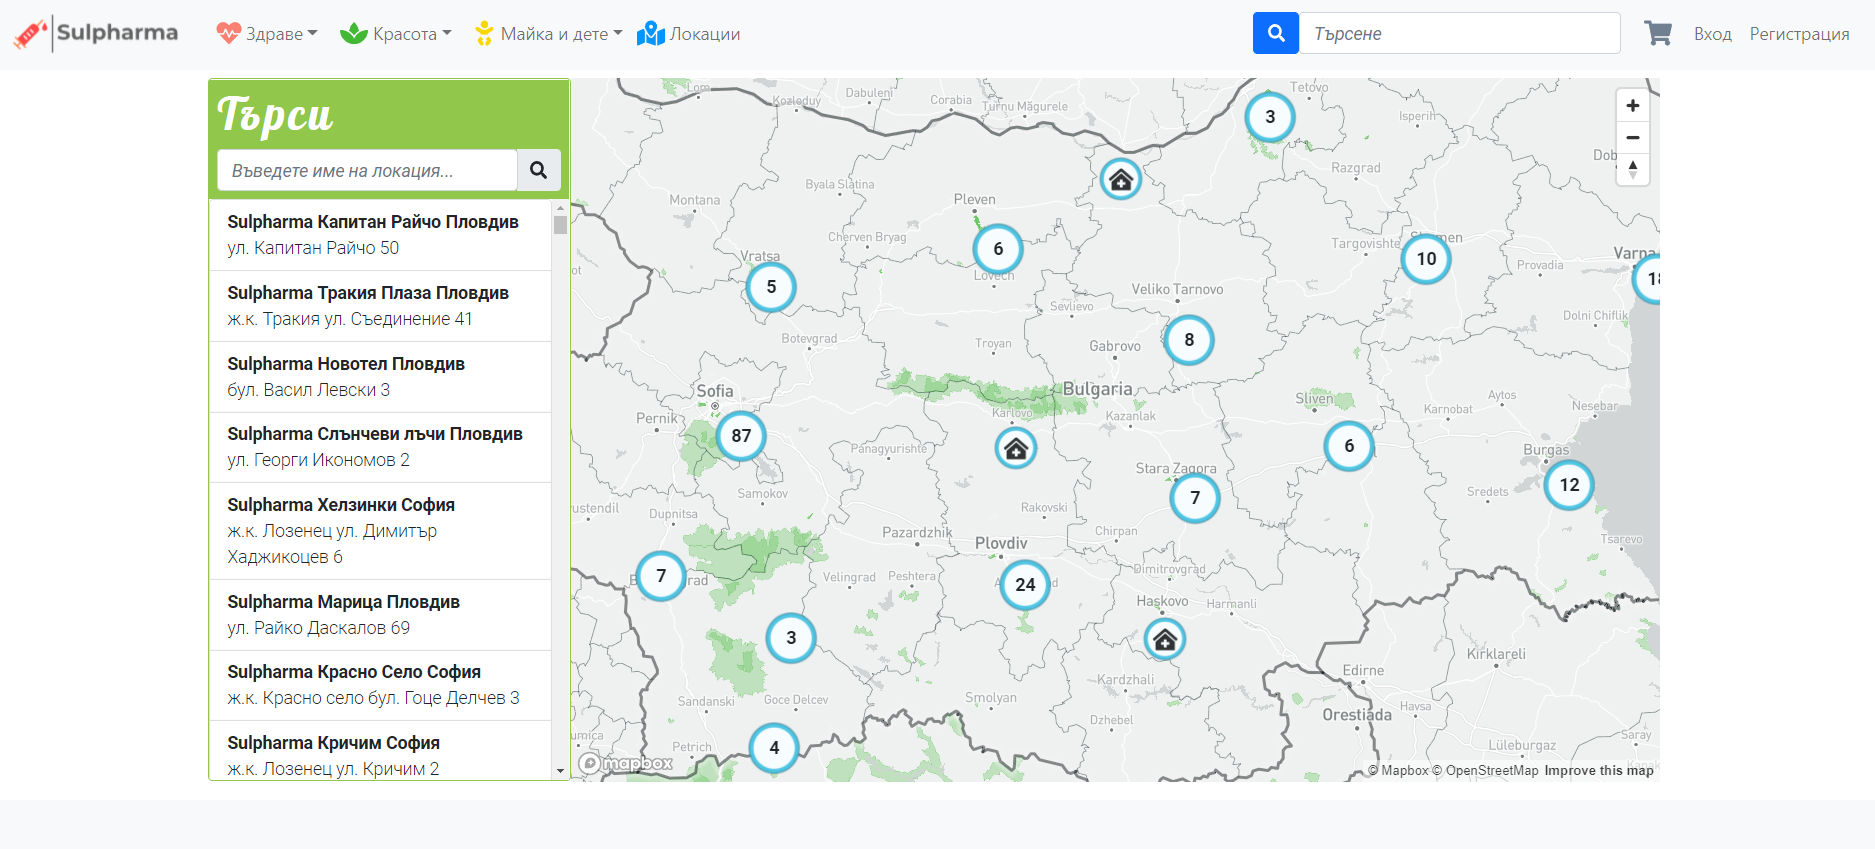Open the Shumen cluster of 10 locations
This screenshot has height=849, width=1875.
point(1426,259)
